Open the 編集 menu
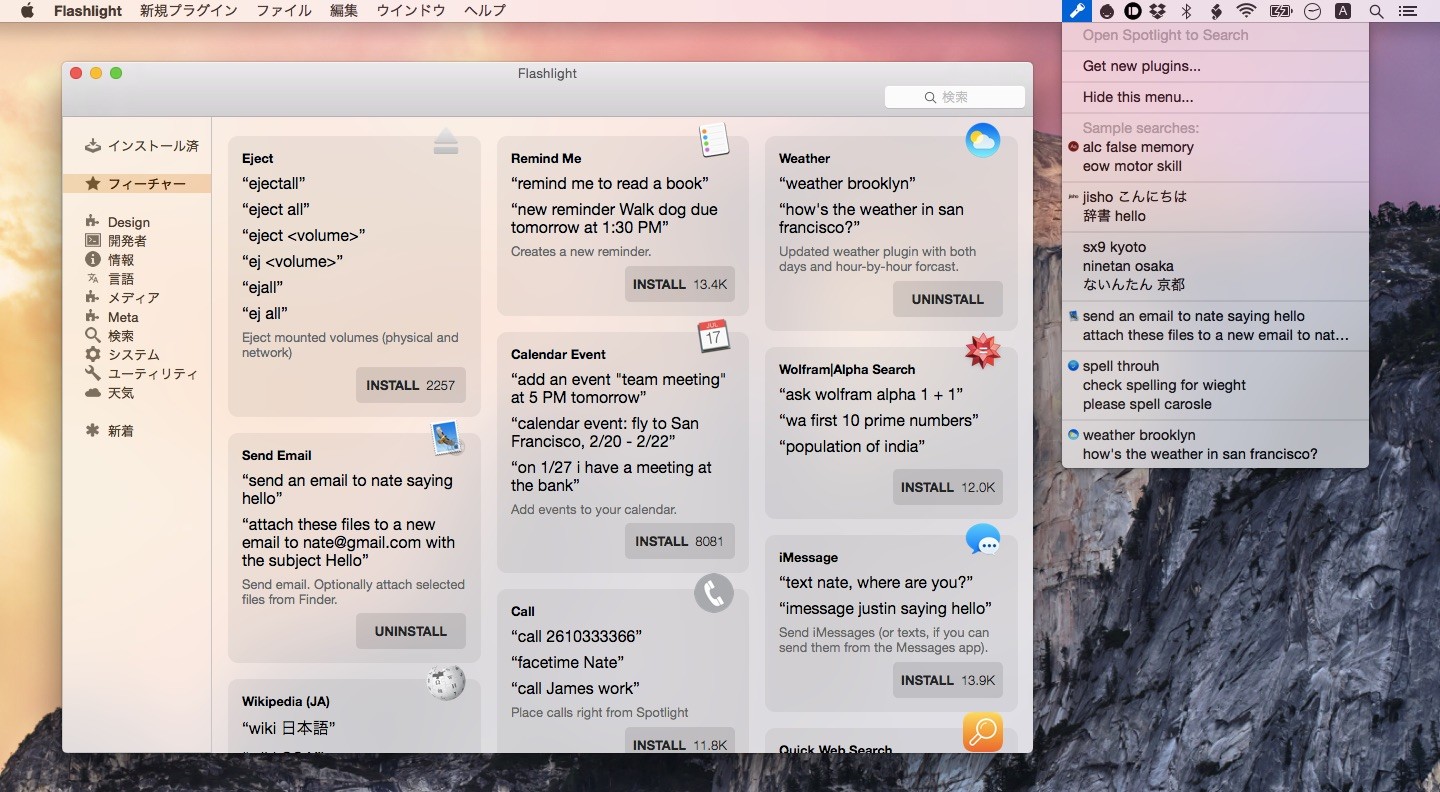The image size is (1440, 792). pos(344,11)
